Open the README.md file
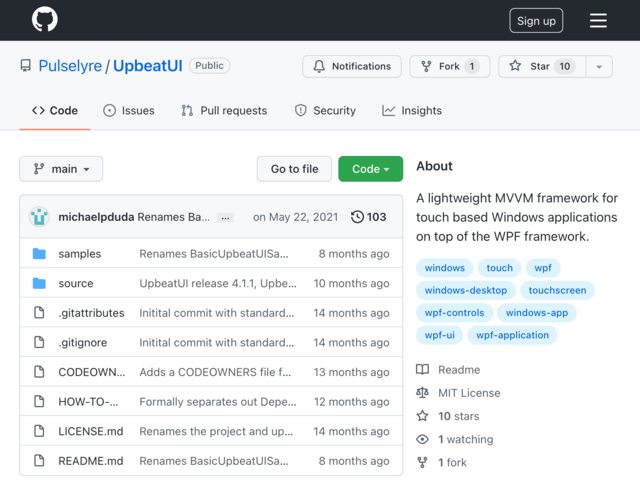640x480 pixels. click(91, 461)
